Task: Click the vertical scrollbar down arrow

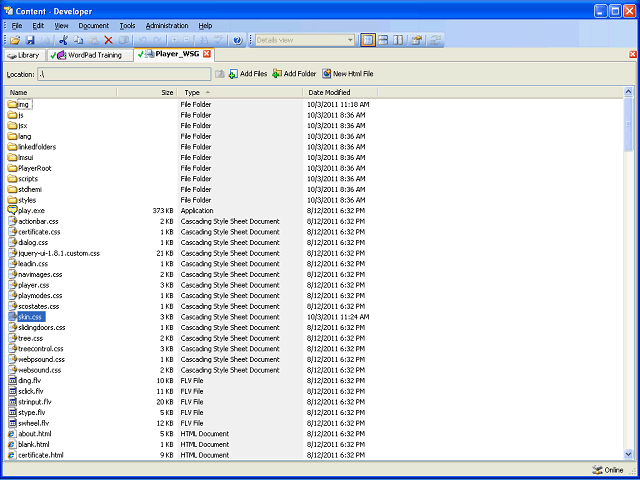Action: [x=629, y=454]
